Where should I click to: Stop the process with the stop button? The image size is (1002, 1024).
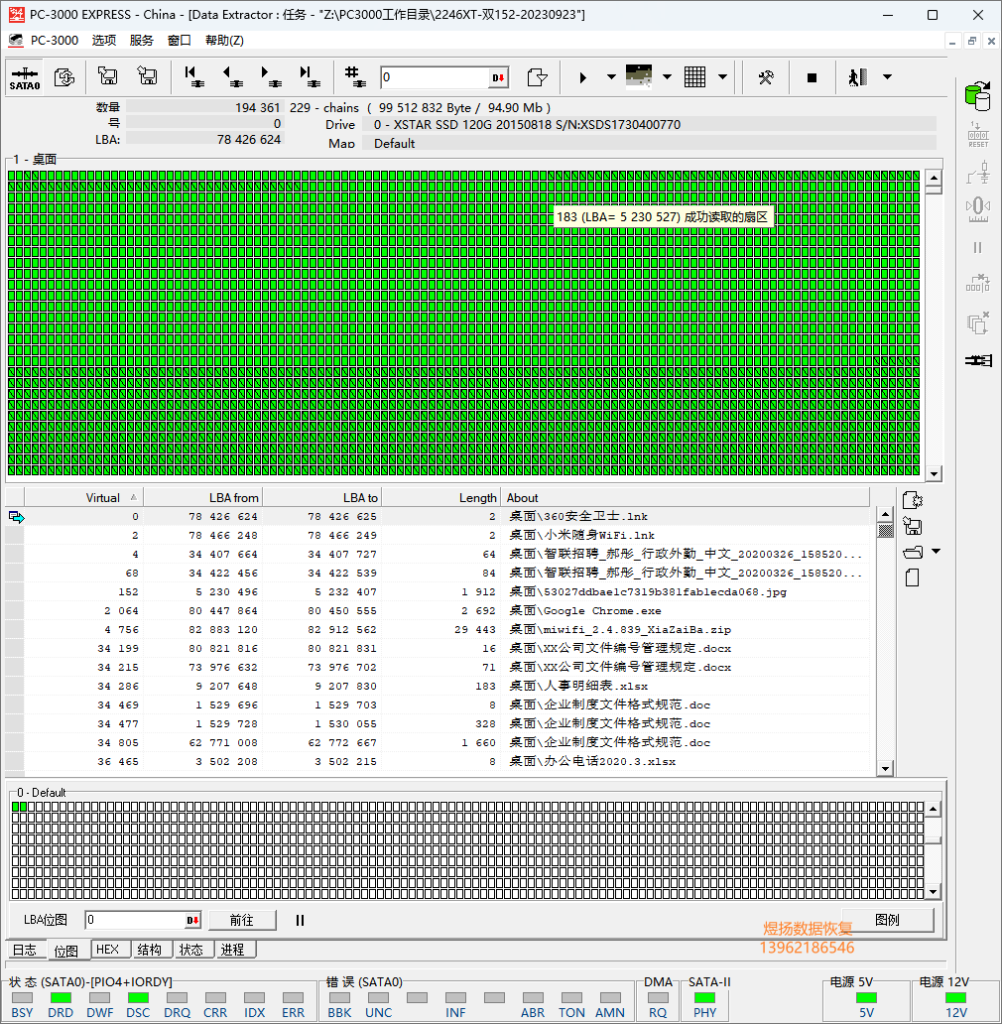point(811,78)
